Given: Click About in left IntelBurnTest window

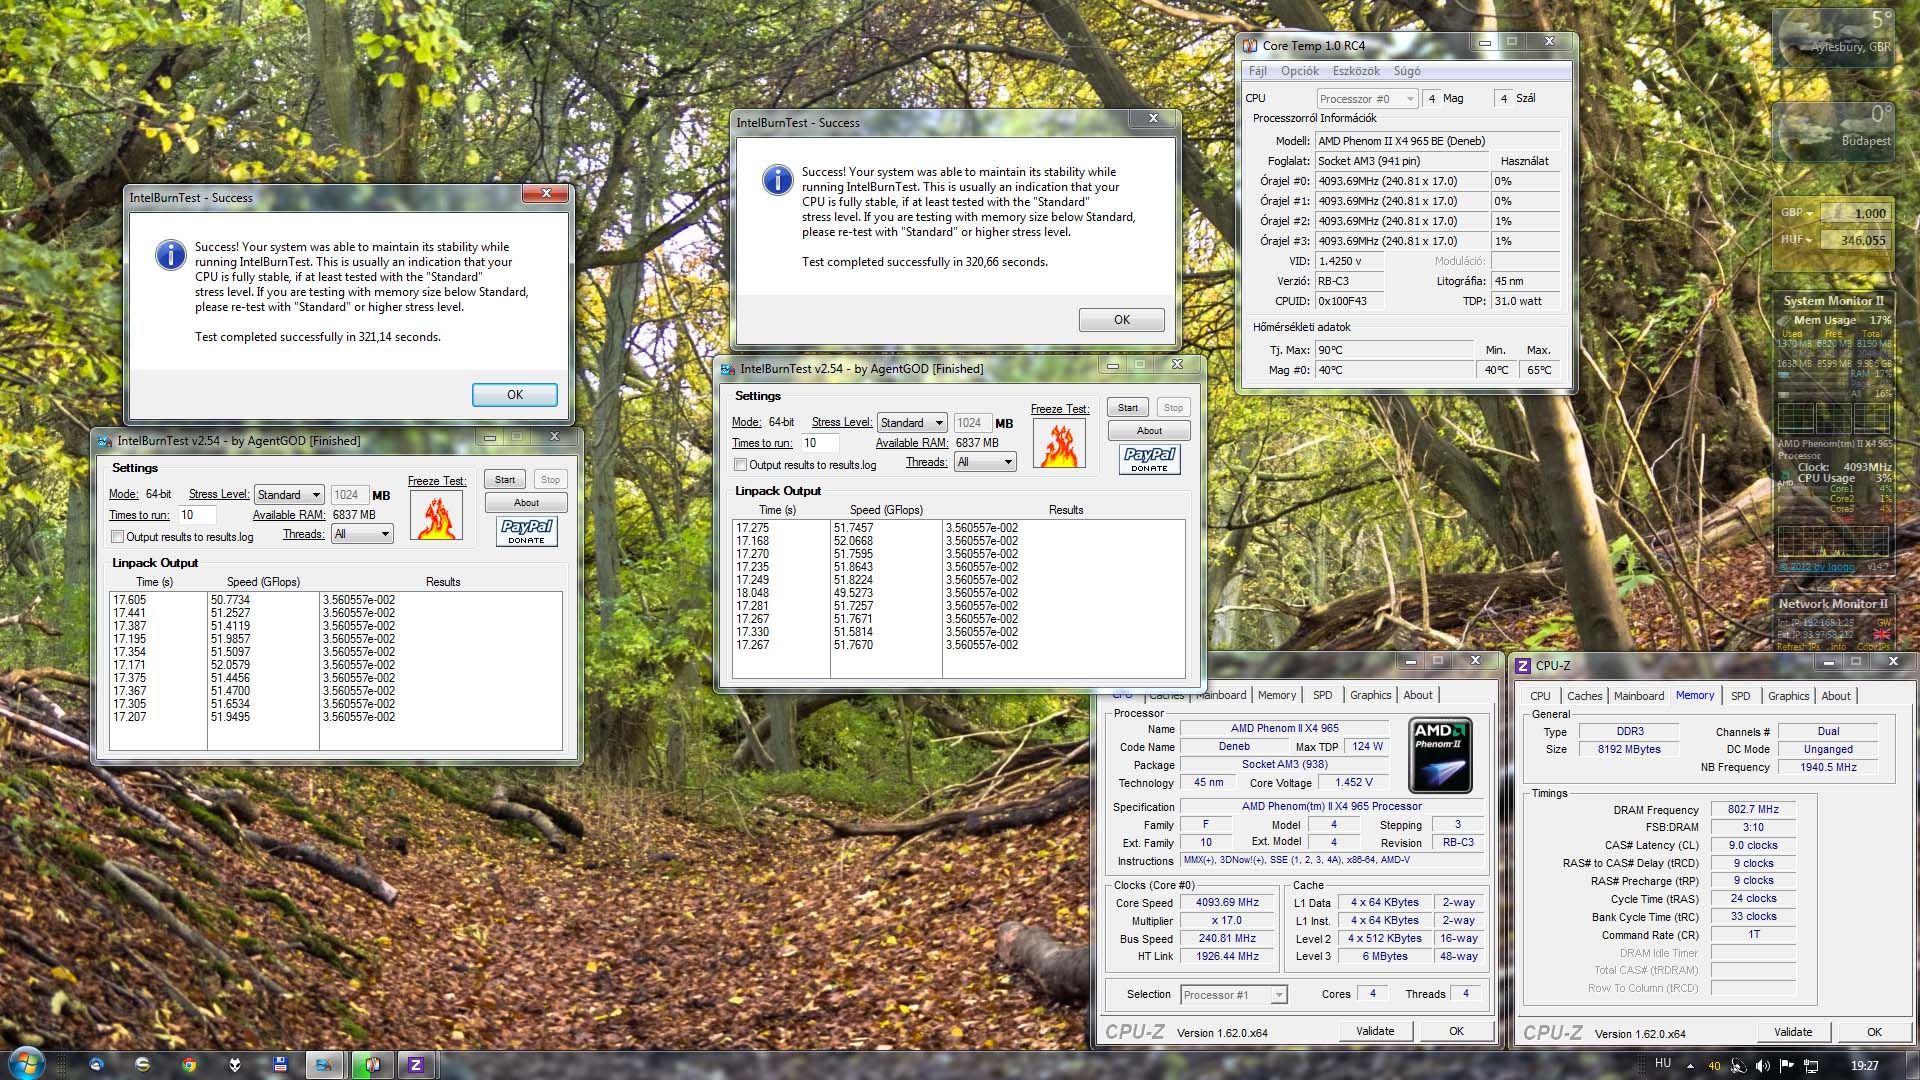Looking at the screenshot, I should (526, 503).
